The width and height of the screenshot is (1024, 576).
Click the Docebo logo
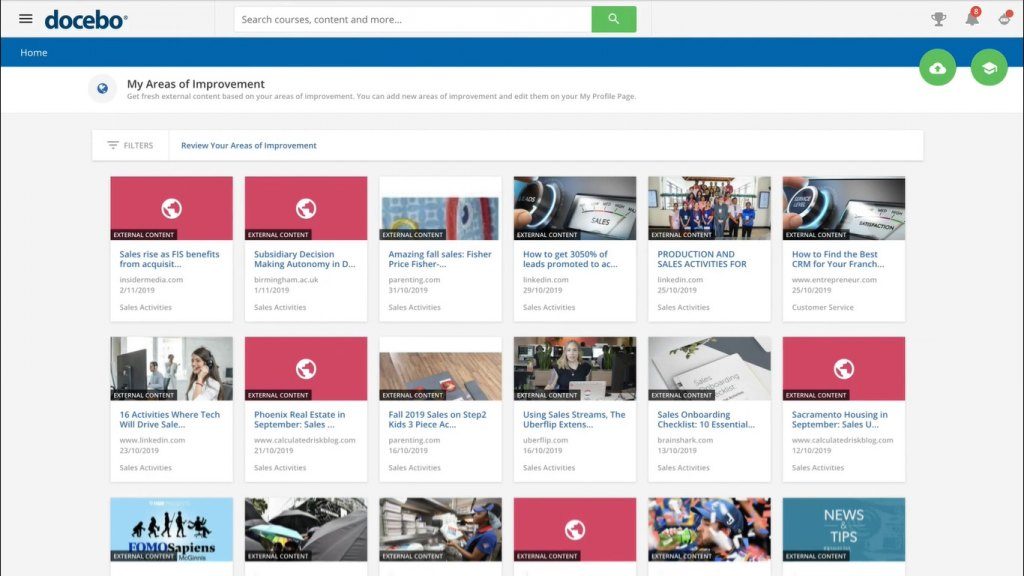pyautogui.click(x=86, y=19)
